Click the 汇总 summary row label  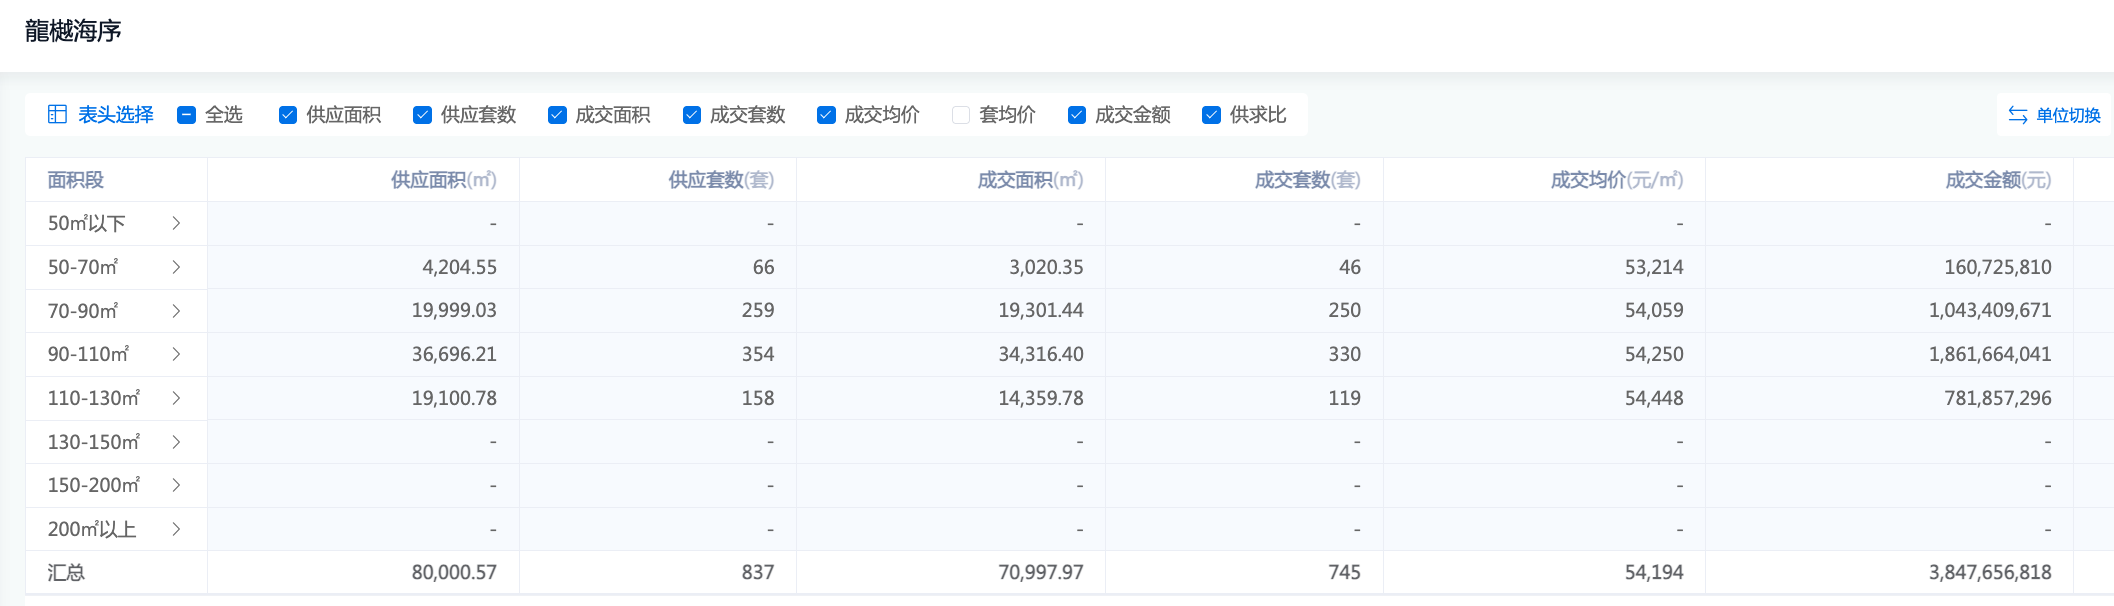click(66, 573)
